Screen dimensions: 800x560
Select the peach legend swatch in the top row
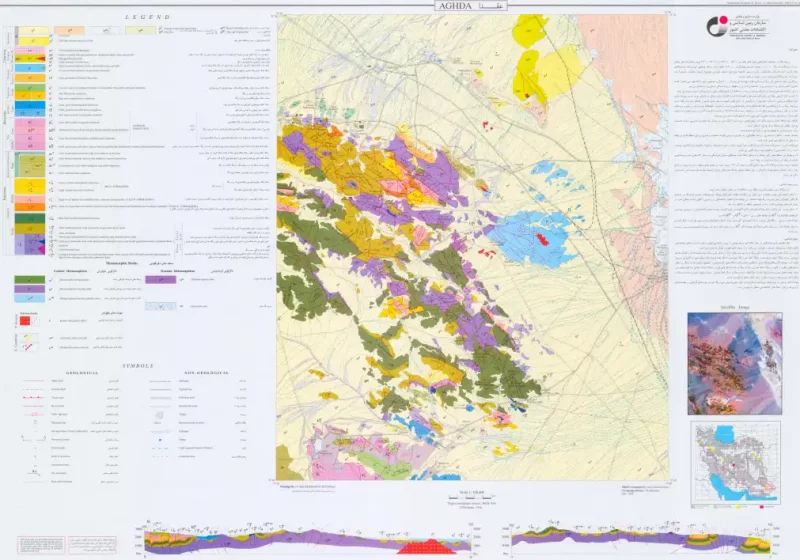pos(69,31)
